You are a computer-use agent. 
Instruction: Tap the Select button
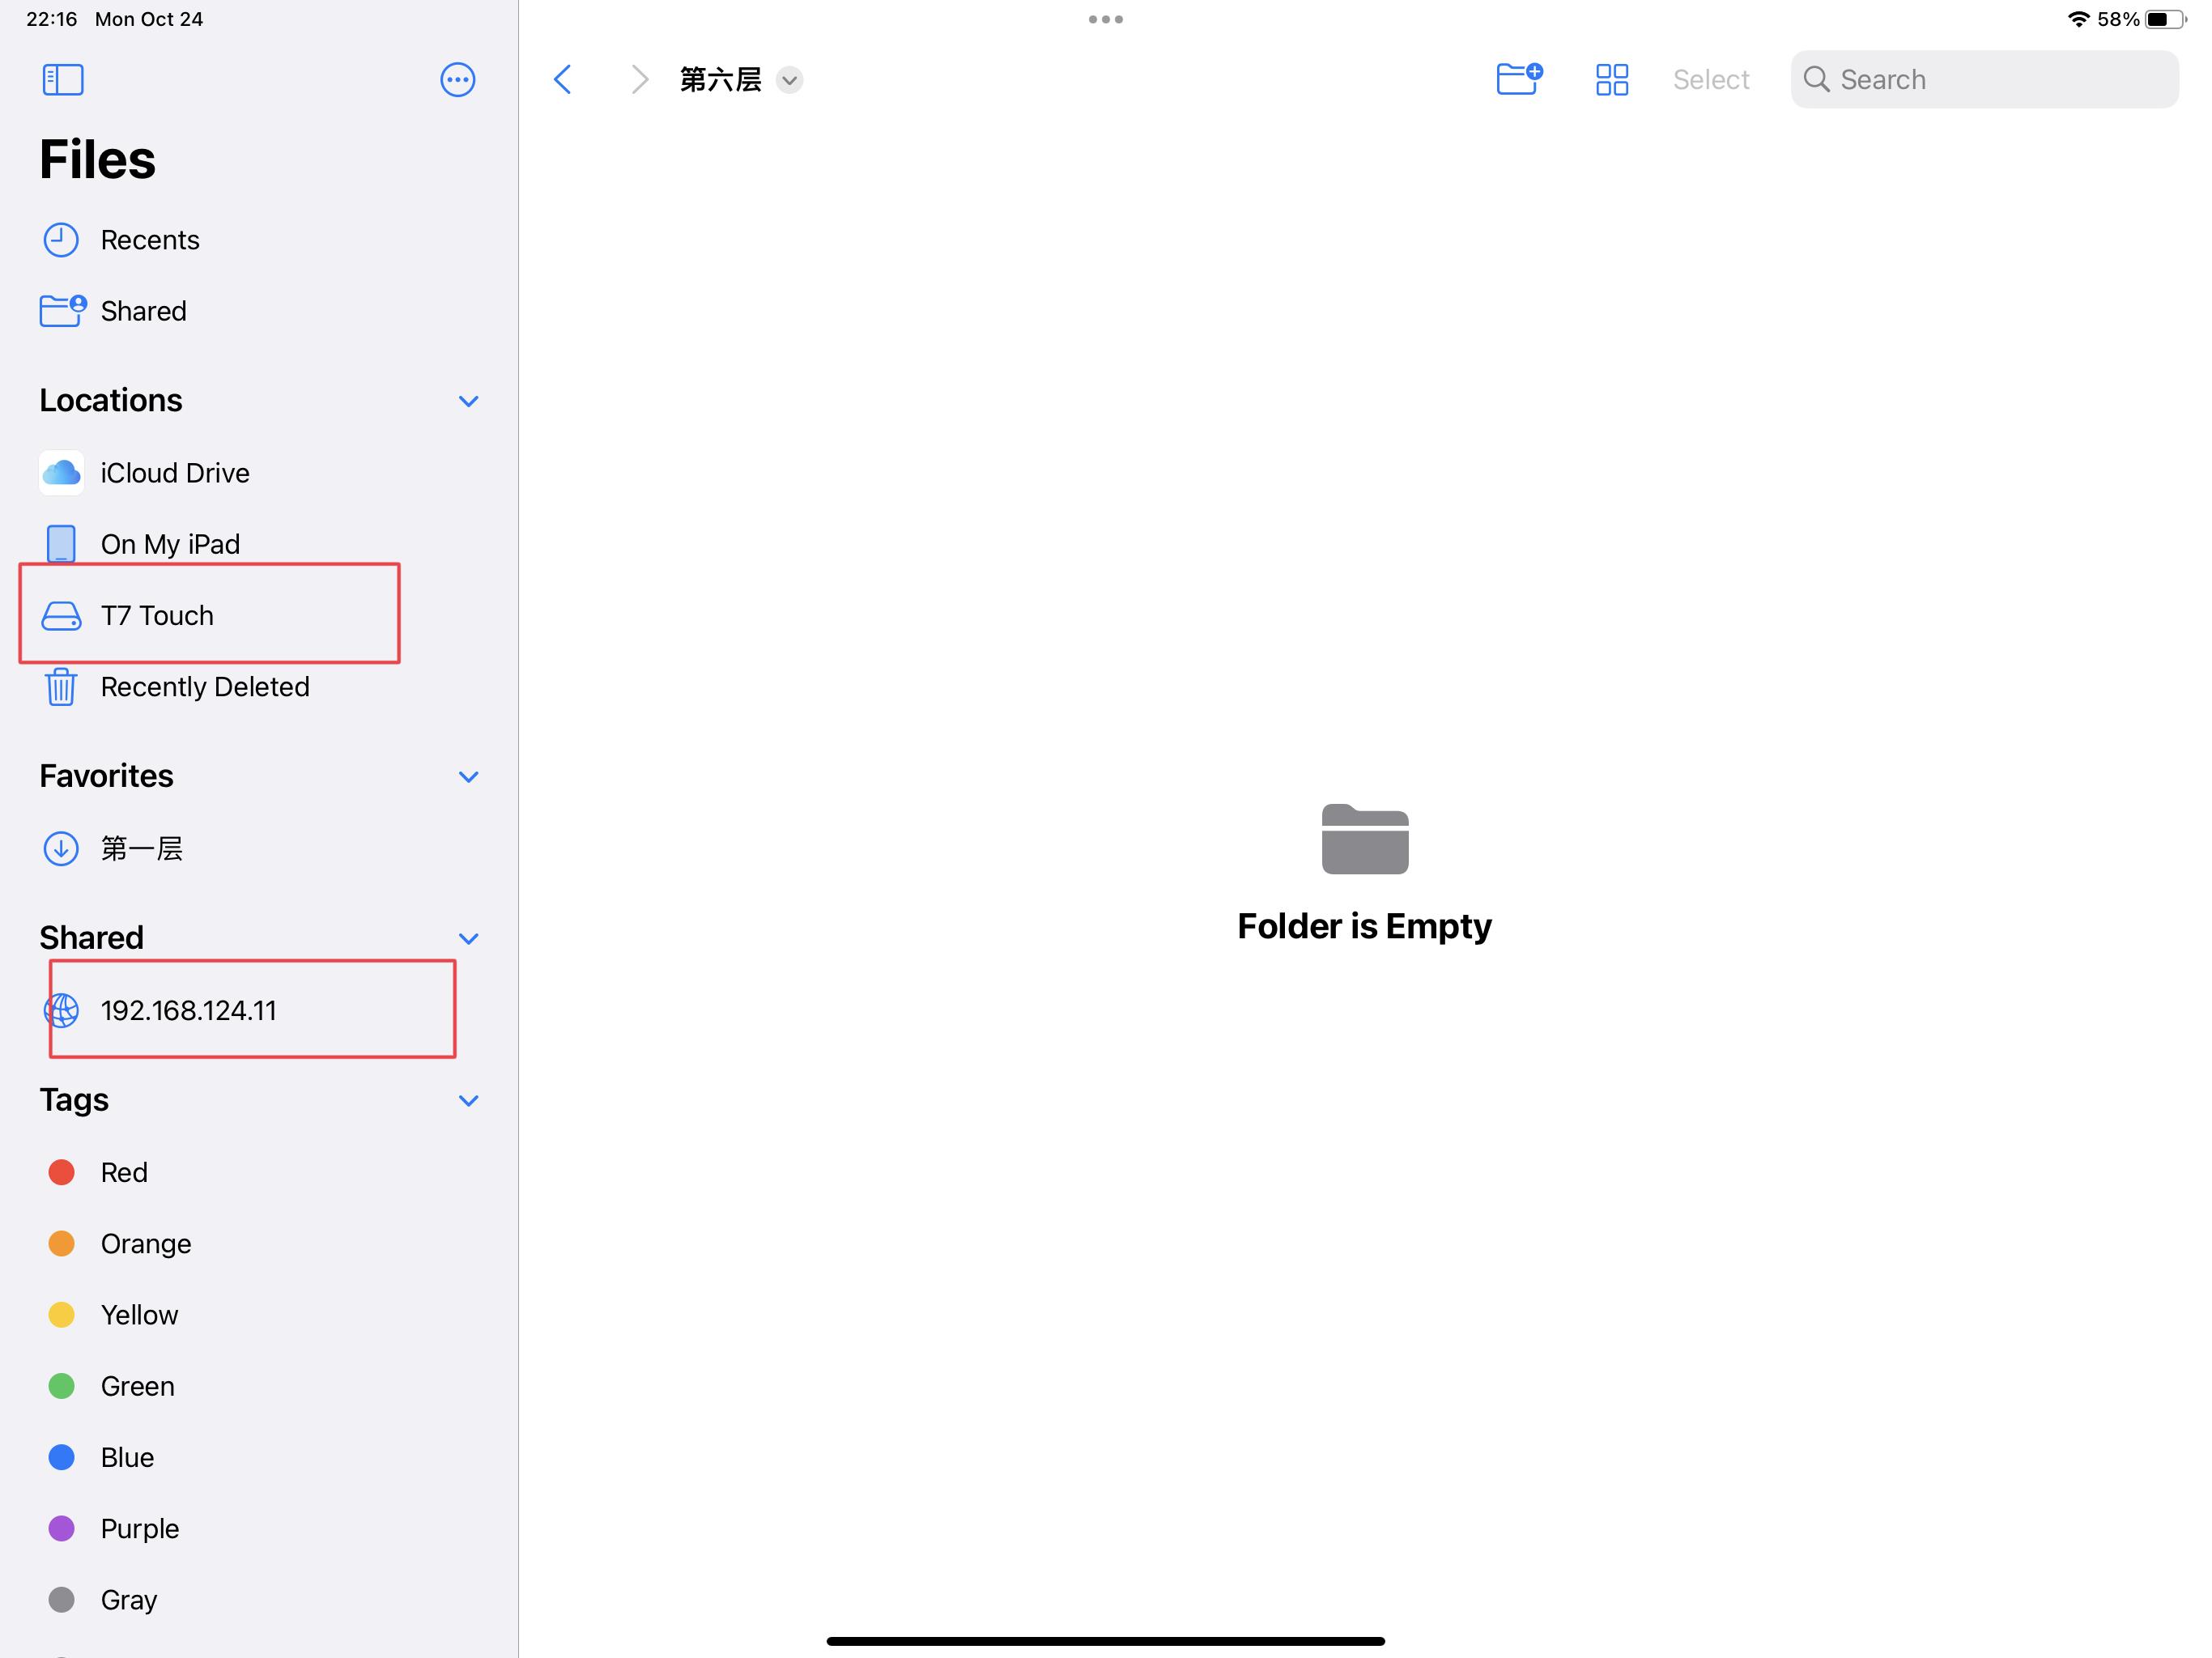1710,80
